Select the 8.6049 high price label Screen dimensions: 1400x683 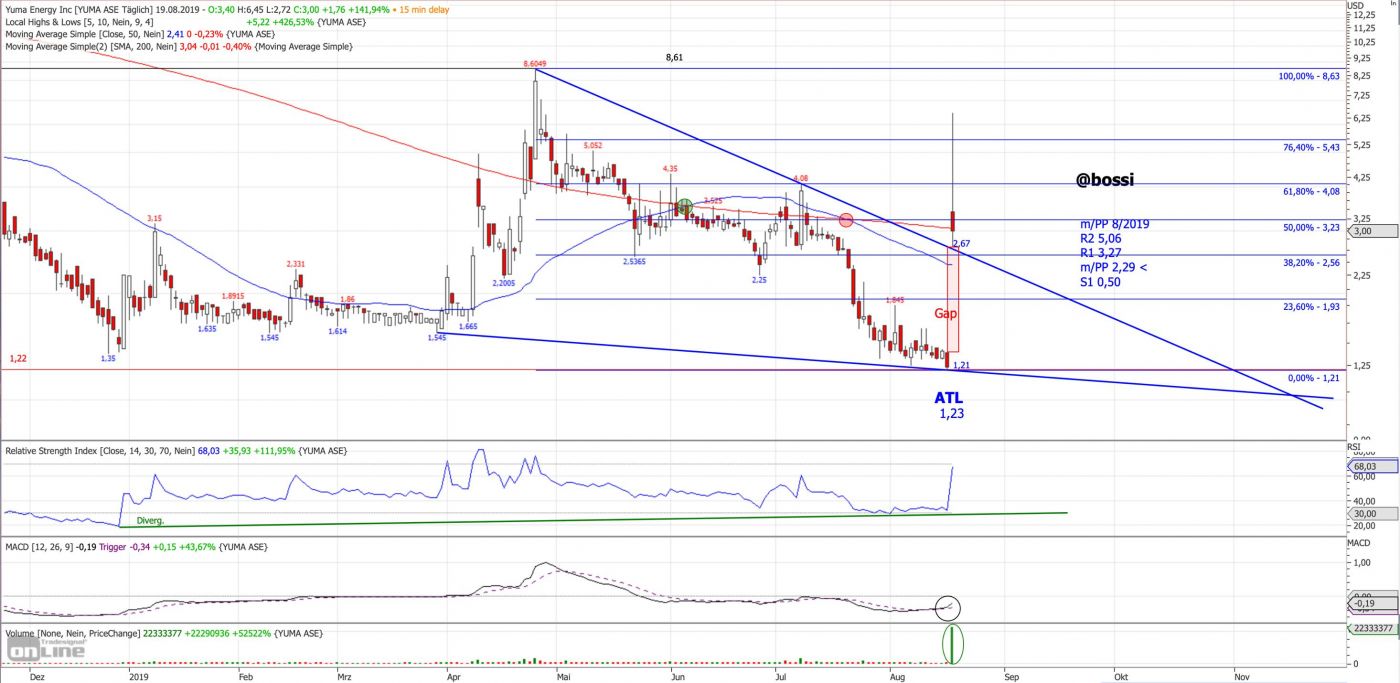(x=536, y=63)
